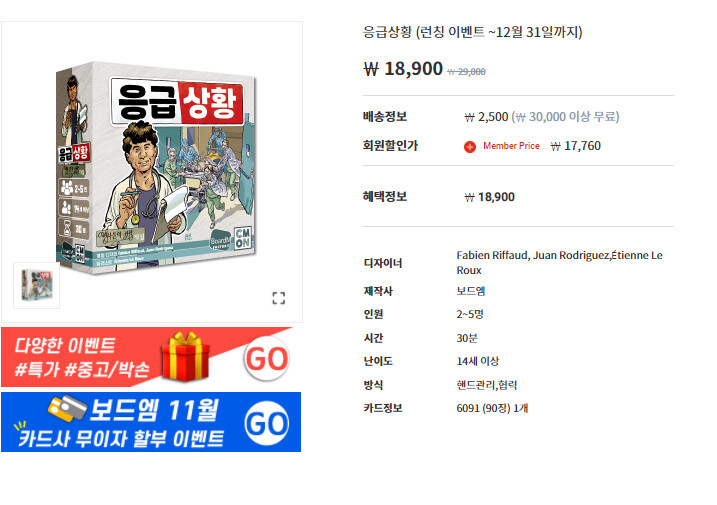Click the red Member Price plus icon
The width and height of the screenshot is (717, 505).
[x=470, y=146]
